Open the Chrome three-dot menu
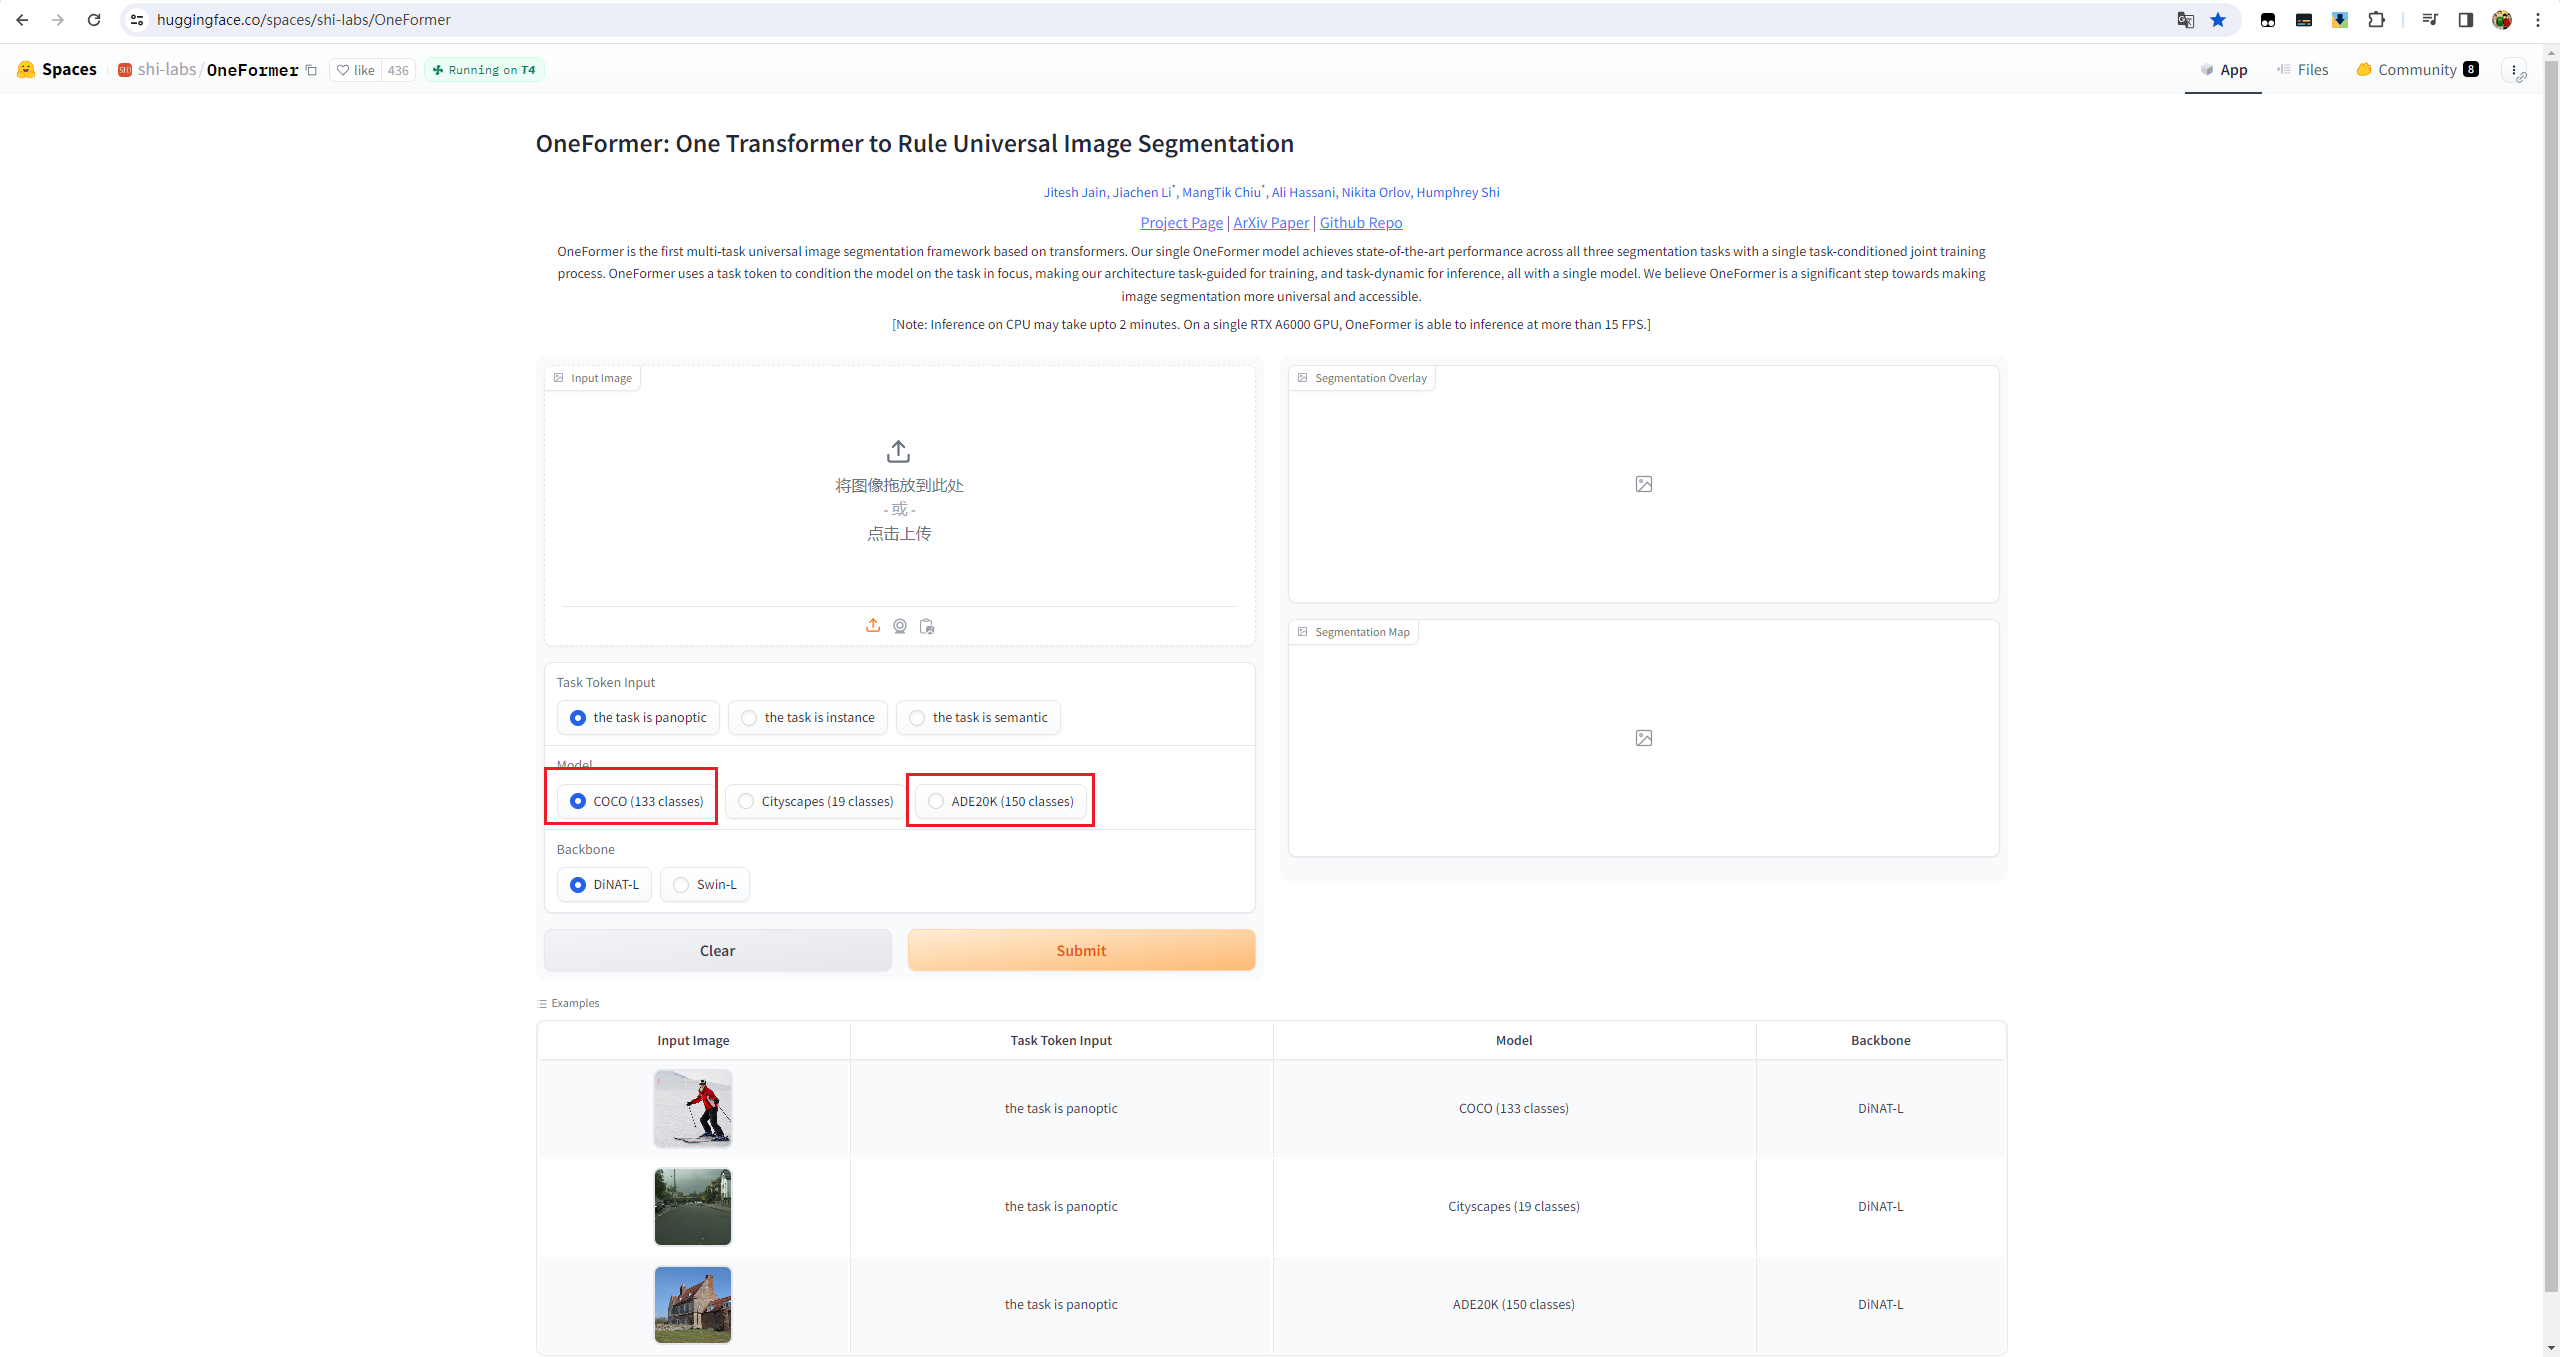The image size is (2560, 1357). [x=2538, y=20]
